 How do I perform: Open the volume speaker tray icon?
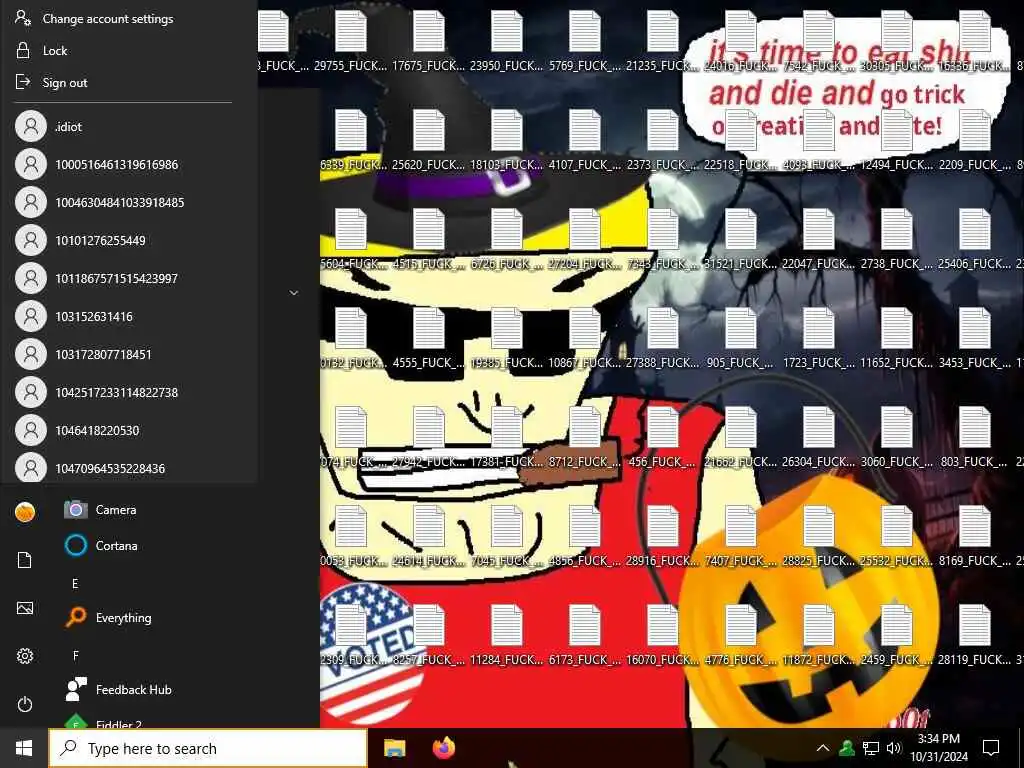[x=894, y=748]
